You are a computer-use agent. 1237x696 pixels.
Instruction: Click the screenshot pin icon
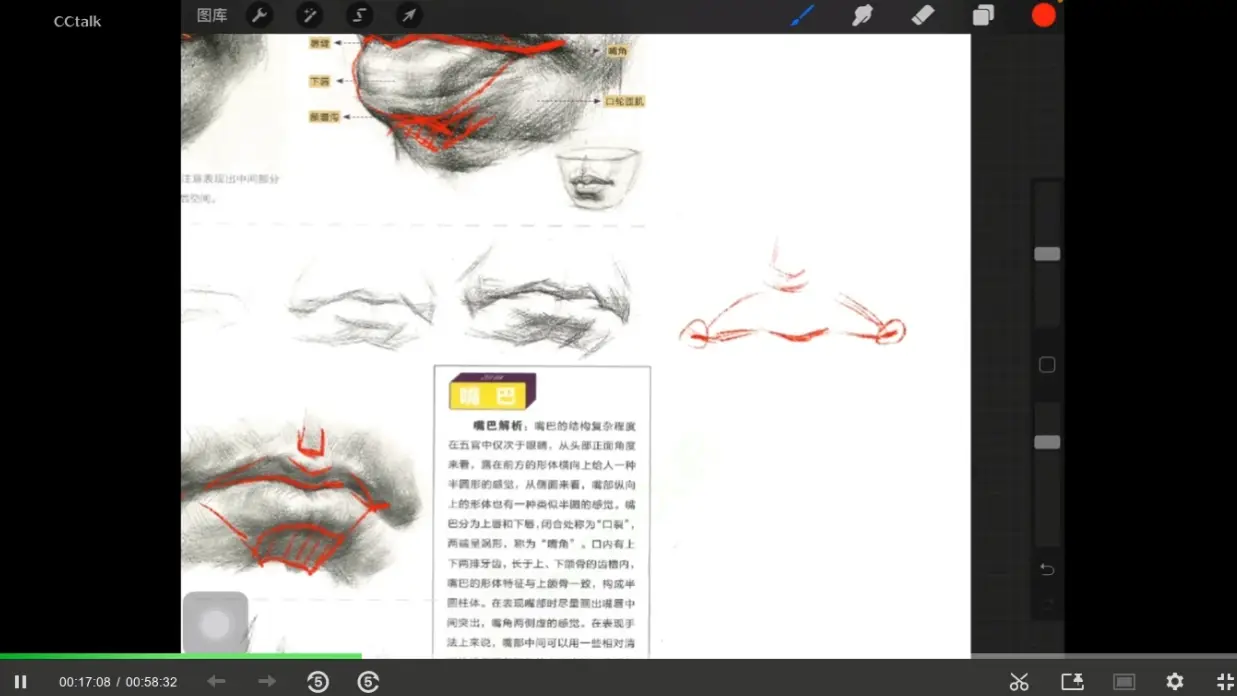point(1071,681)
